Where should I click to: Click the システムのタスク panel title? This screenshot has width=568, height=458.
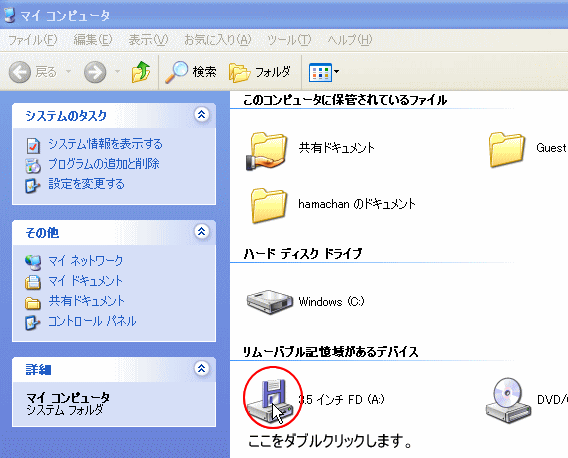point(66,116)
